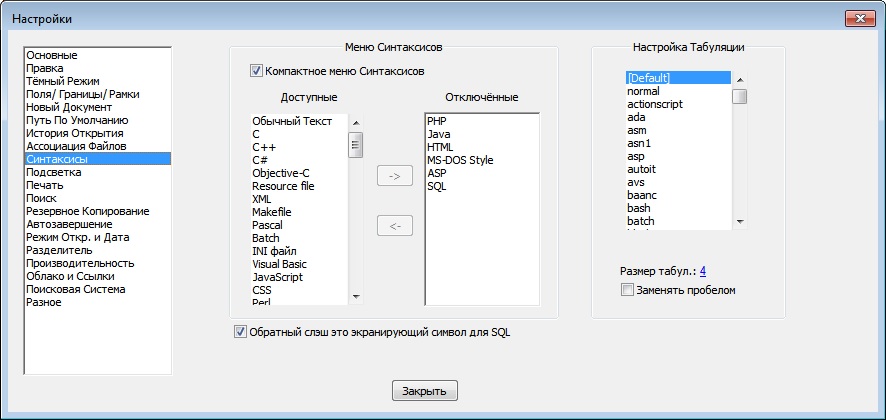Uncheck the SQL backslash escape option
Image resolution: width=886 pixels, height=420 pixels.
[x=240, y=332]
